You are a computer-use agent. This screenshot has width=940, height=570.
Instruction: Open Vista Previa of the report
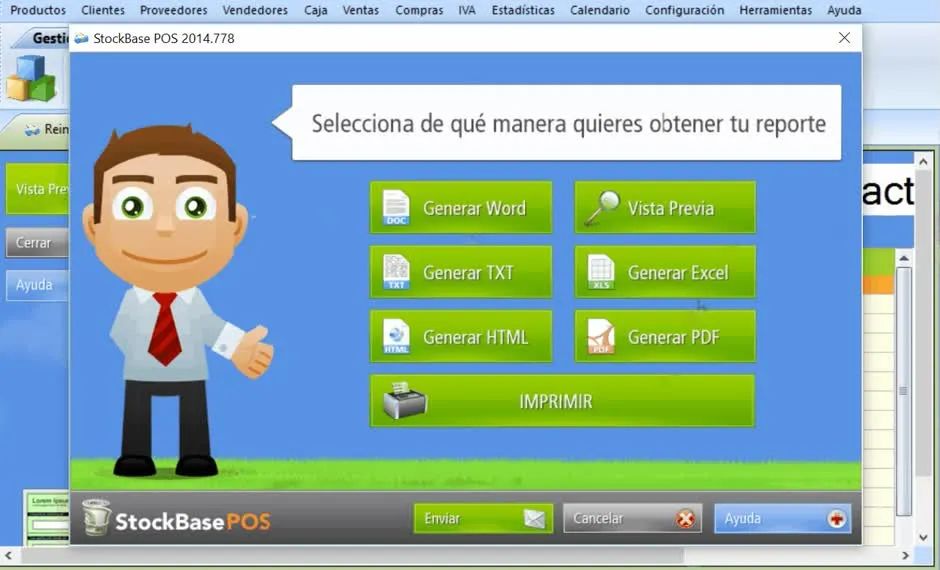[665, 207]
